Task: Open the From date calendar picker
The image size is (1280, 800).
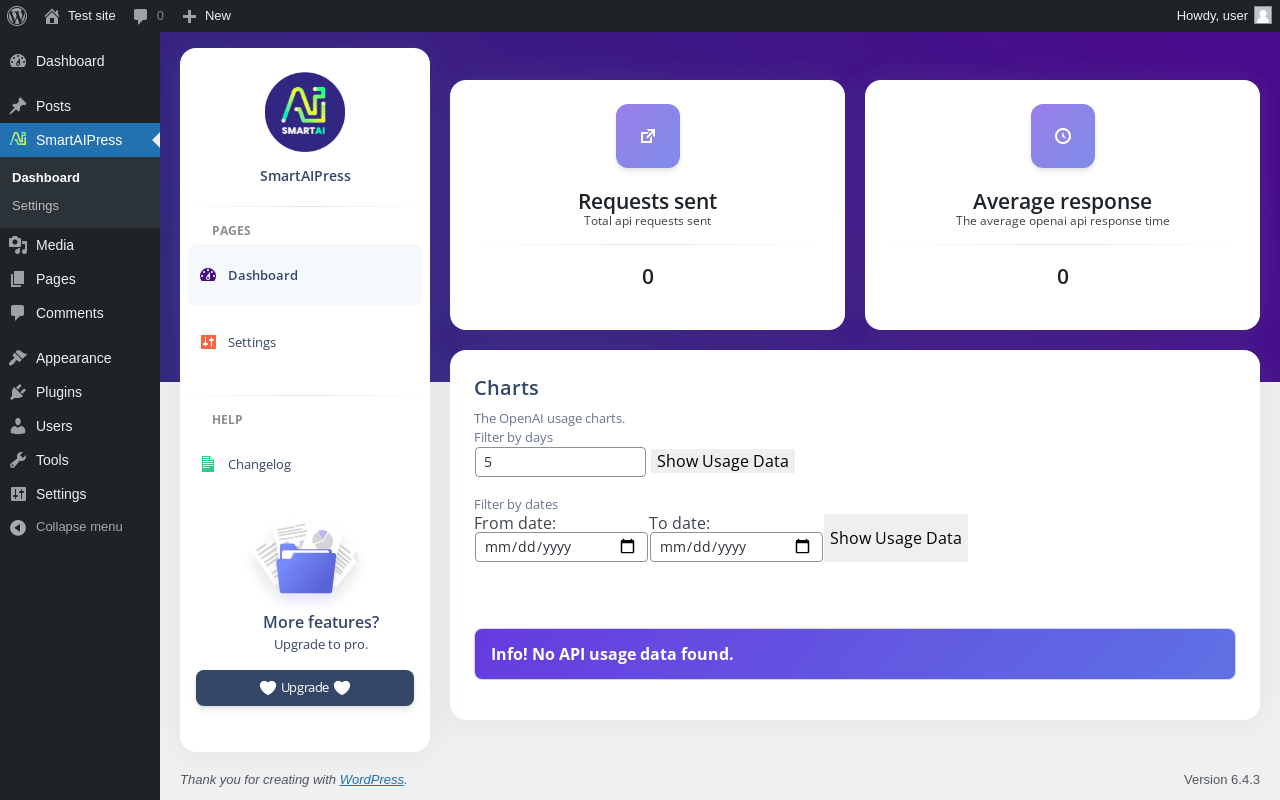Action: [628, 547]
